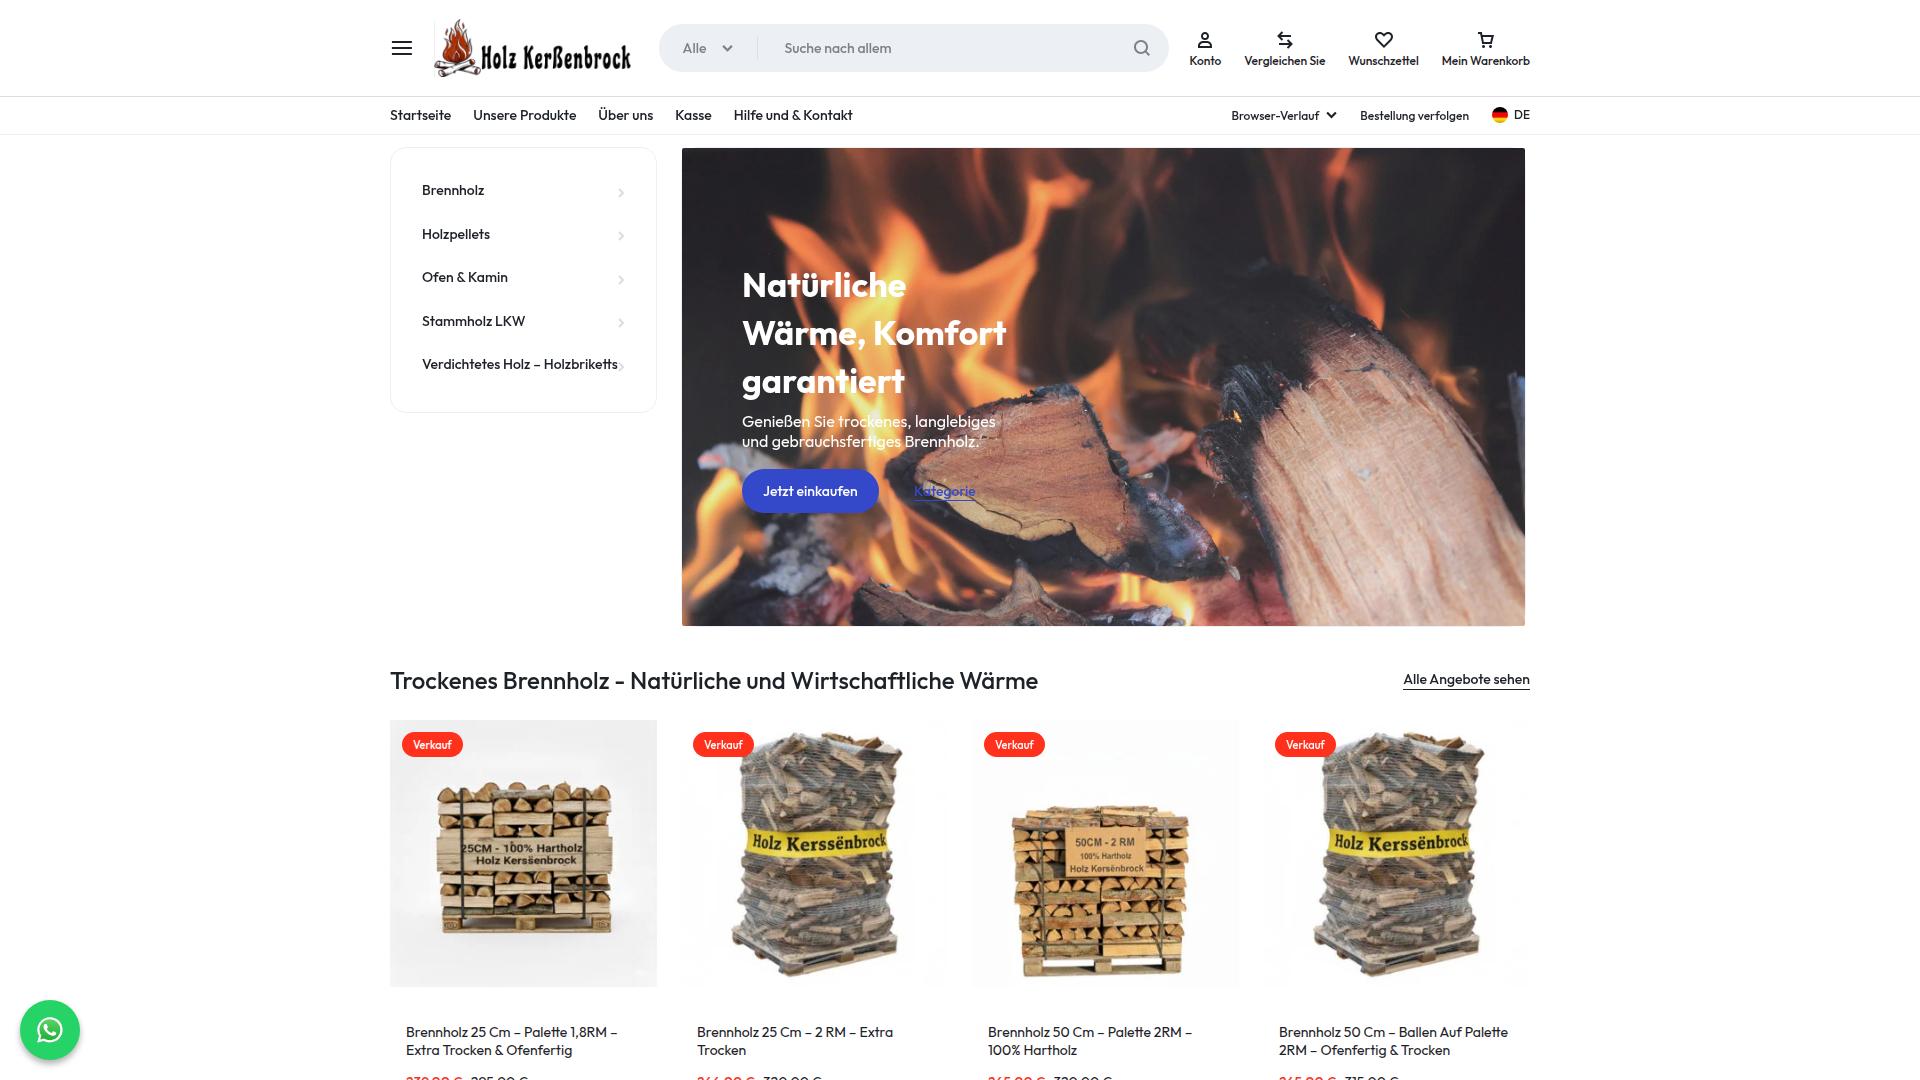Expand the Holzpellets category arrow
1920x1080 pixels.
click(621, 236)
